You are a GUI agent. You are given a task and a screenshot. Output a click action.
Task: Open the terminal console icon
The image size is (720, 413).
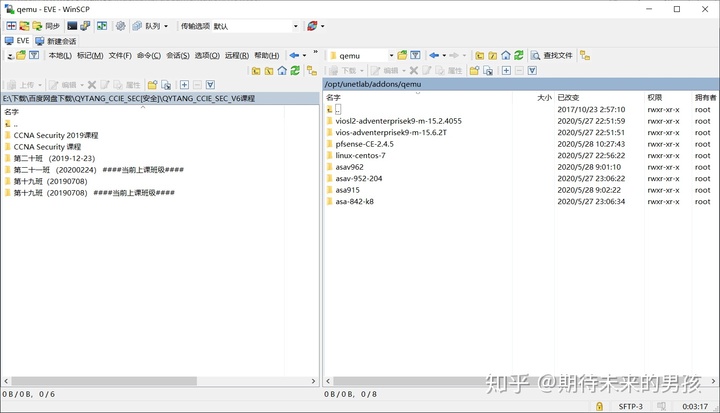(72, 26)
